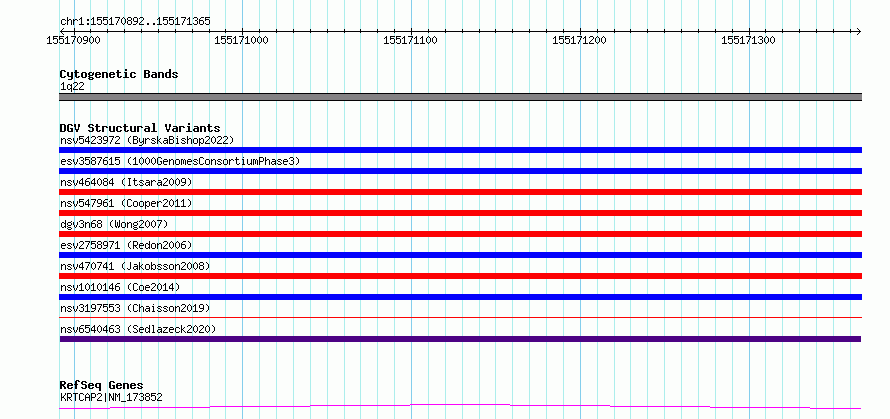Select the red bar for nsv464084
This screenshot has height=419, width=890.
460,192
